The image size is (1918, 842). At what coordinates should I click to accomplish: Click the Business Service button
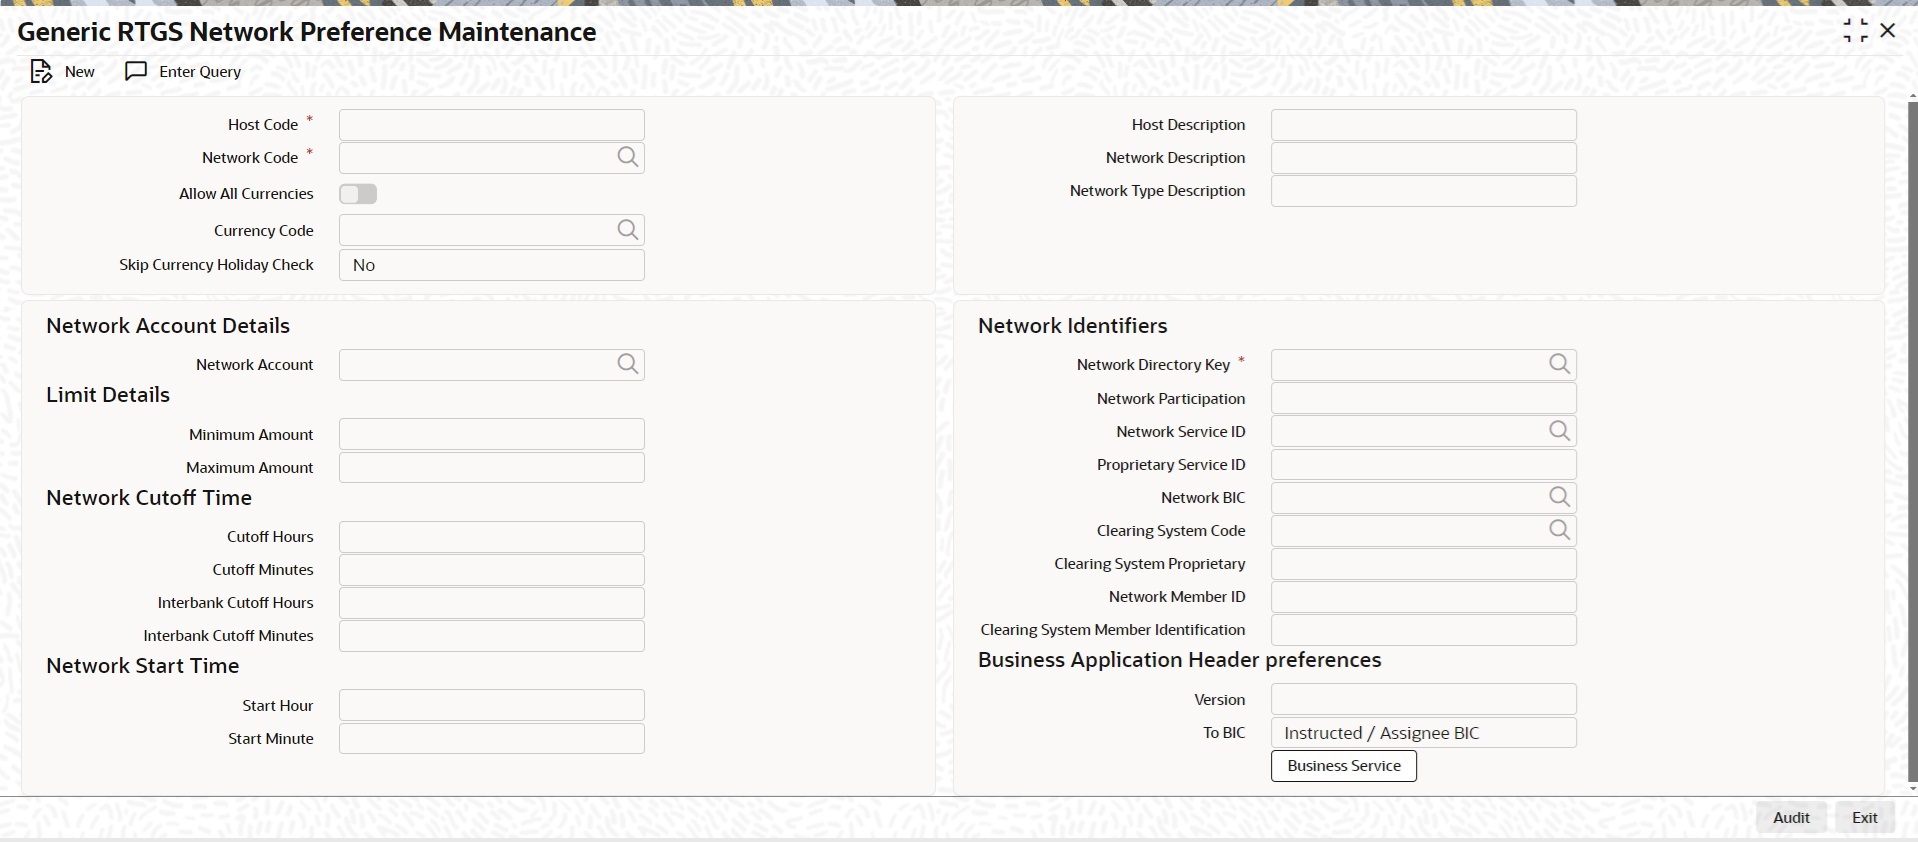point(1344,766)
